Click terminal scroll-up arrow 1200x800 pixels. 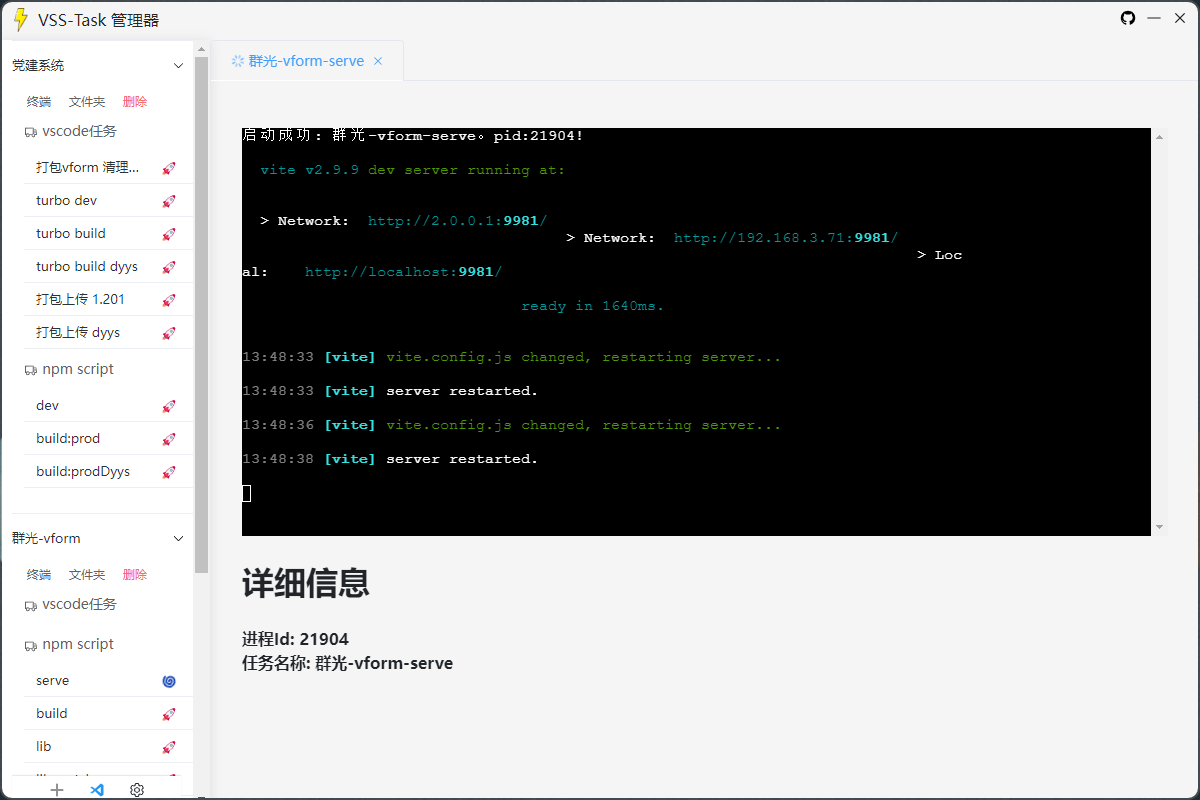click(x=1160, y=136)
